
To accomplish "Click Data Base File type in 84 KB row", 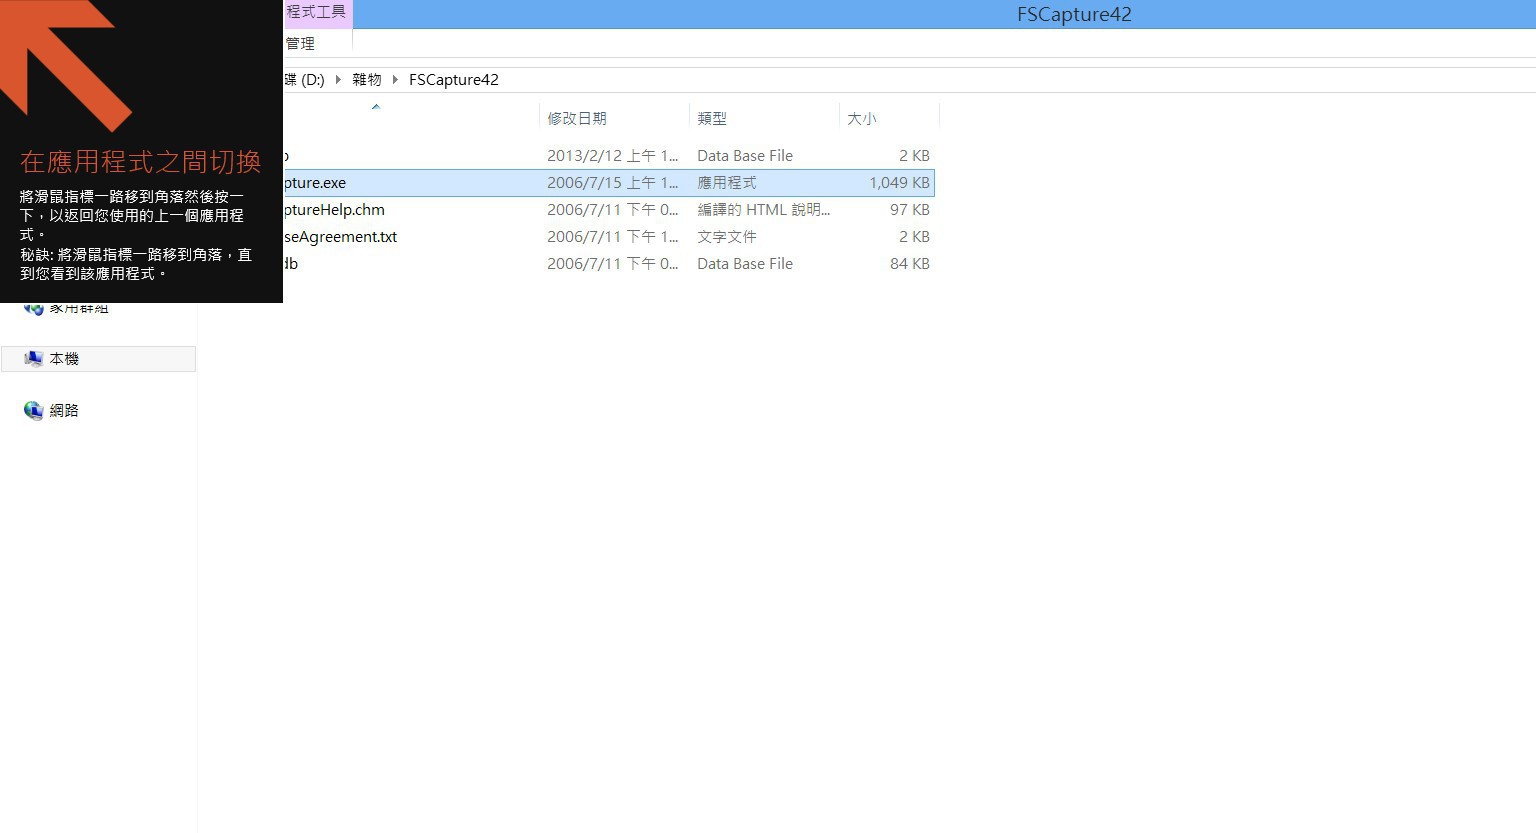I will tap(745, 264).
